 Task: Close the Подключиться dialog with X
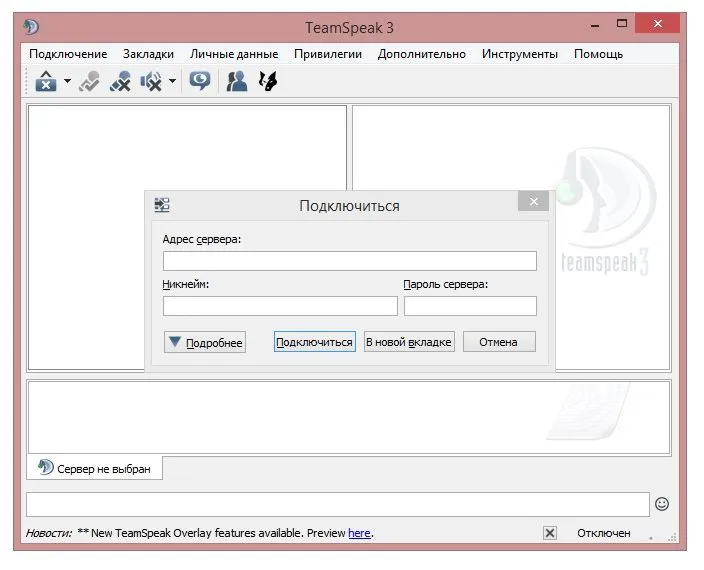533,201
